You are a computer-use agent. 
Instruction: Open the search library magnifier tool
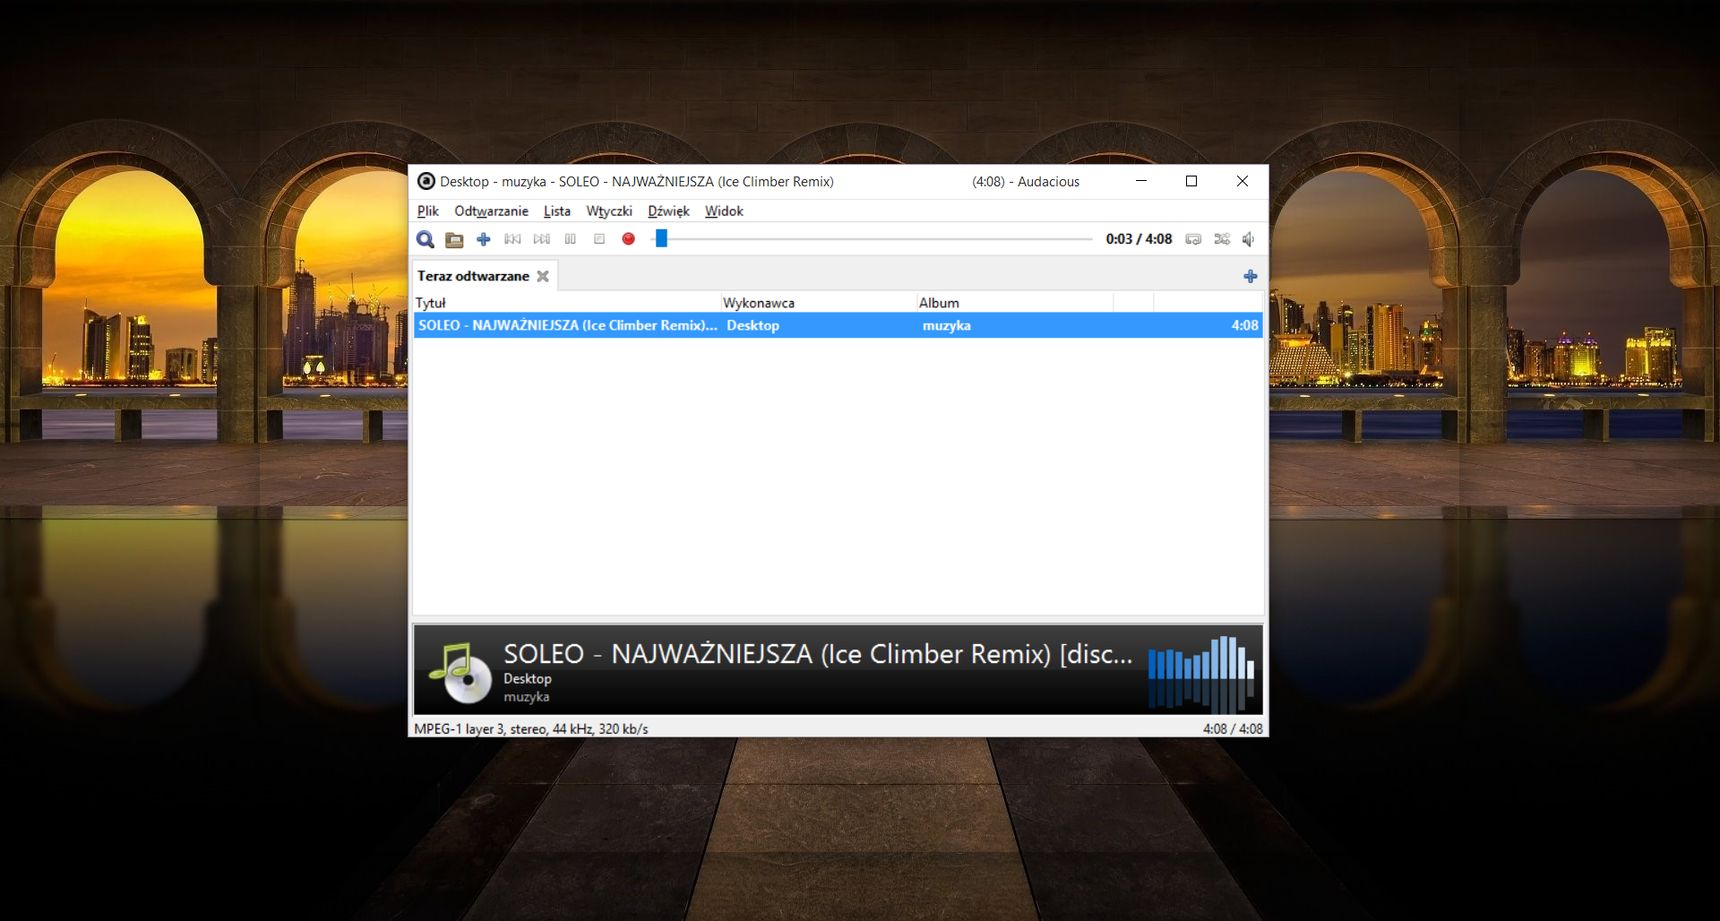[x=425, y=239]
